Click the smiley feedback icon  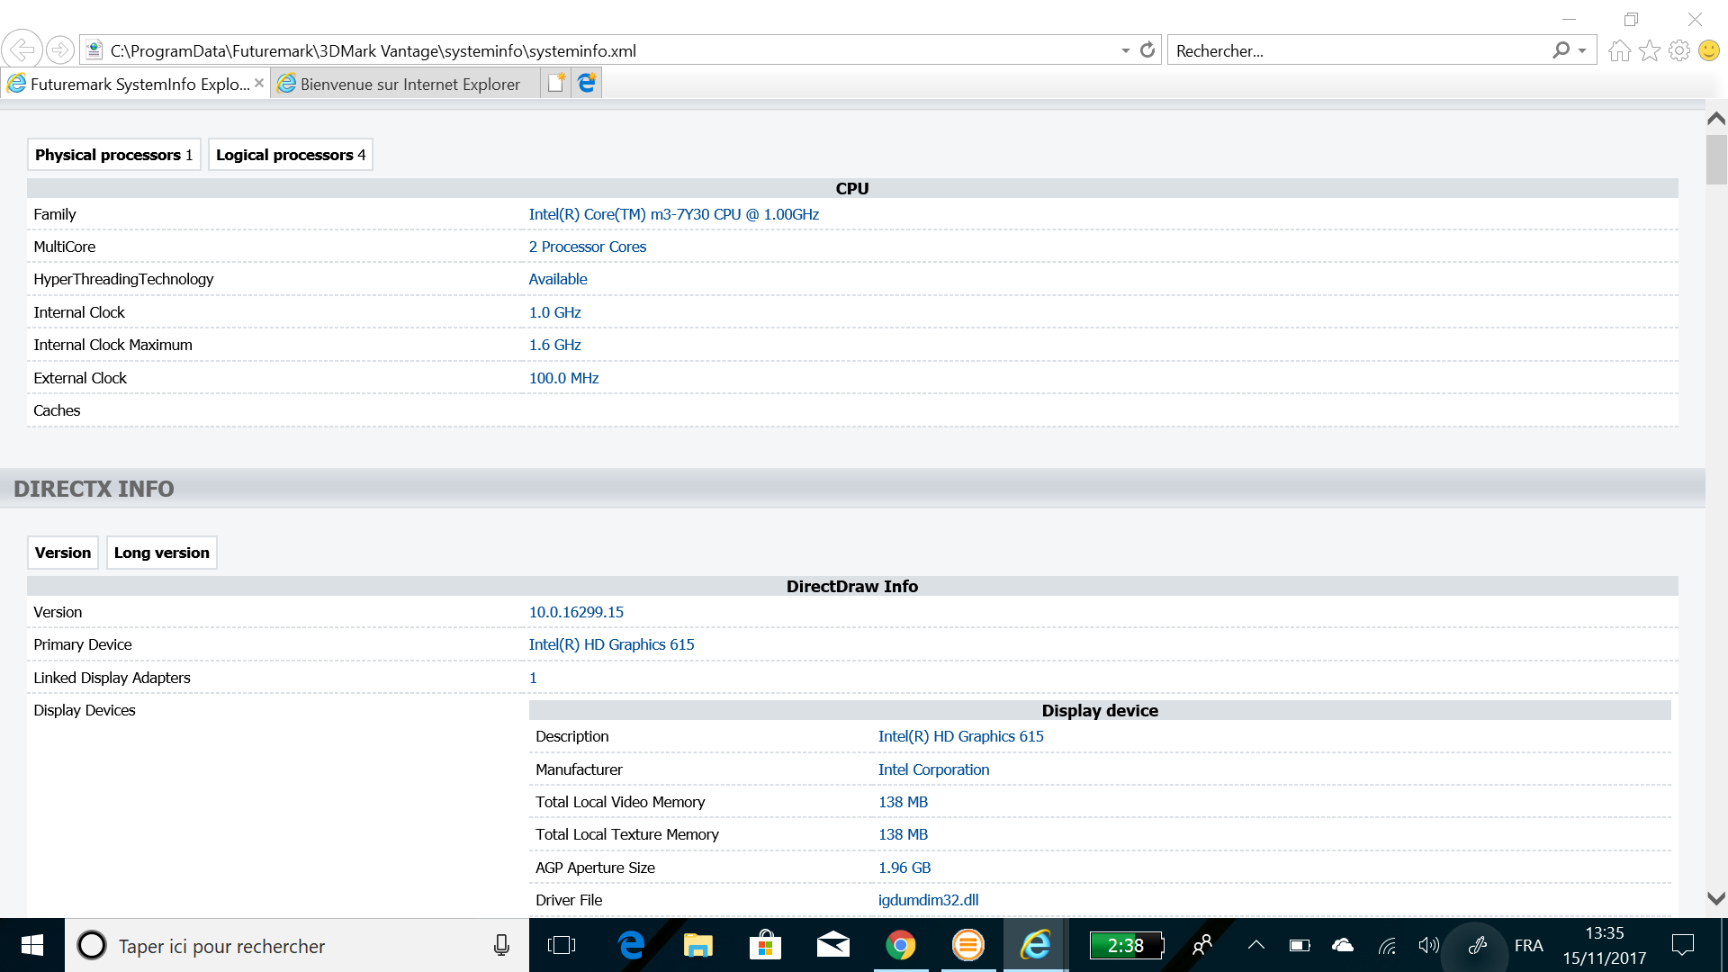1709,51
